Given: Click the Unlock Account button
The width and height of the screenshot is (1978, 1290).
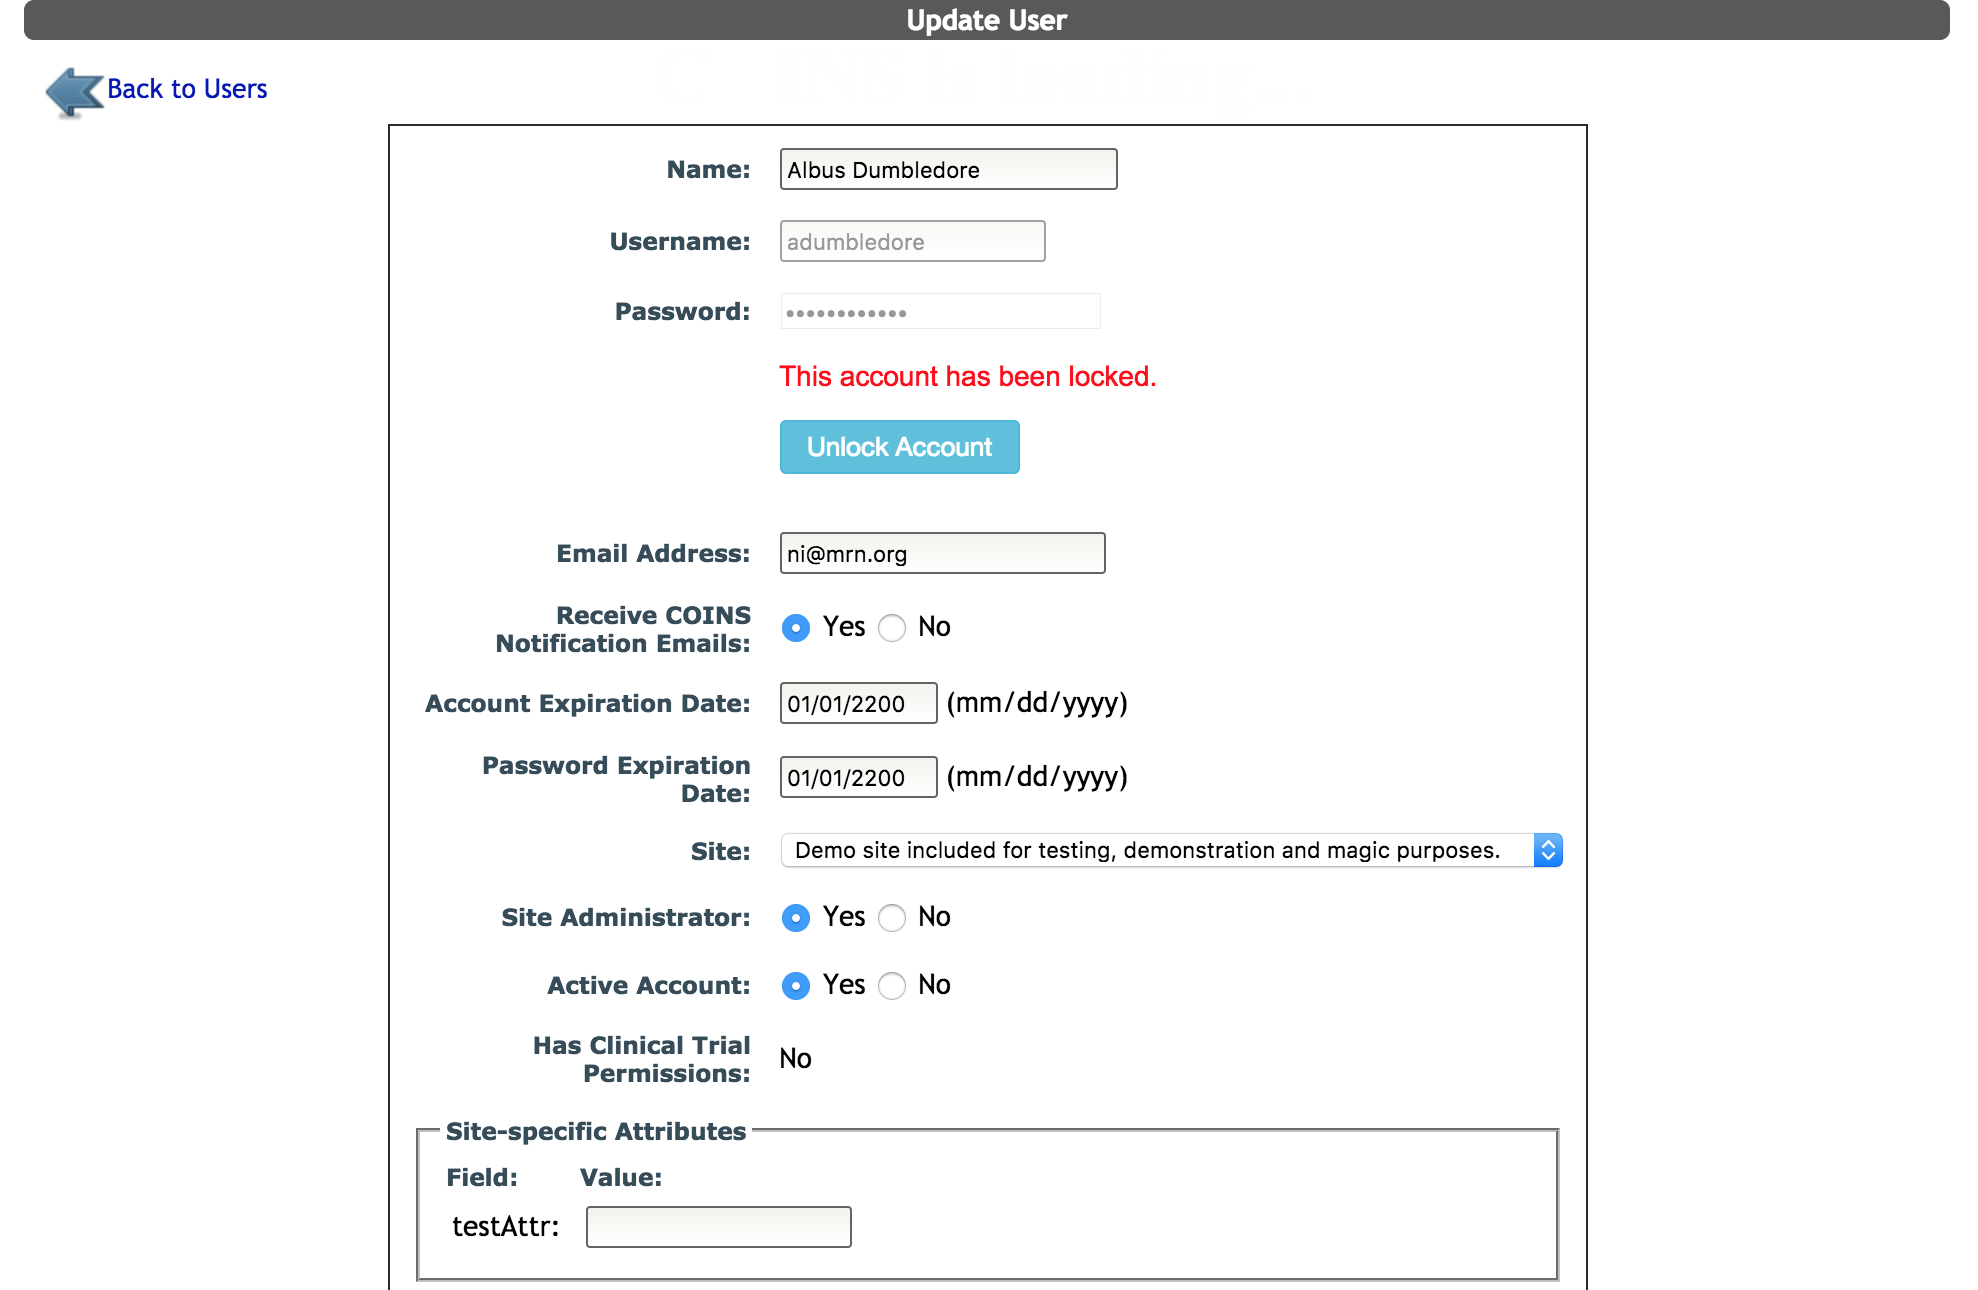Looking at the screenshot, I should pos(899,447).
